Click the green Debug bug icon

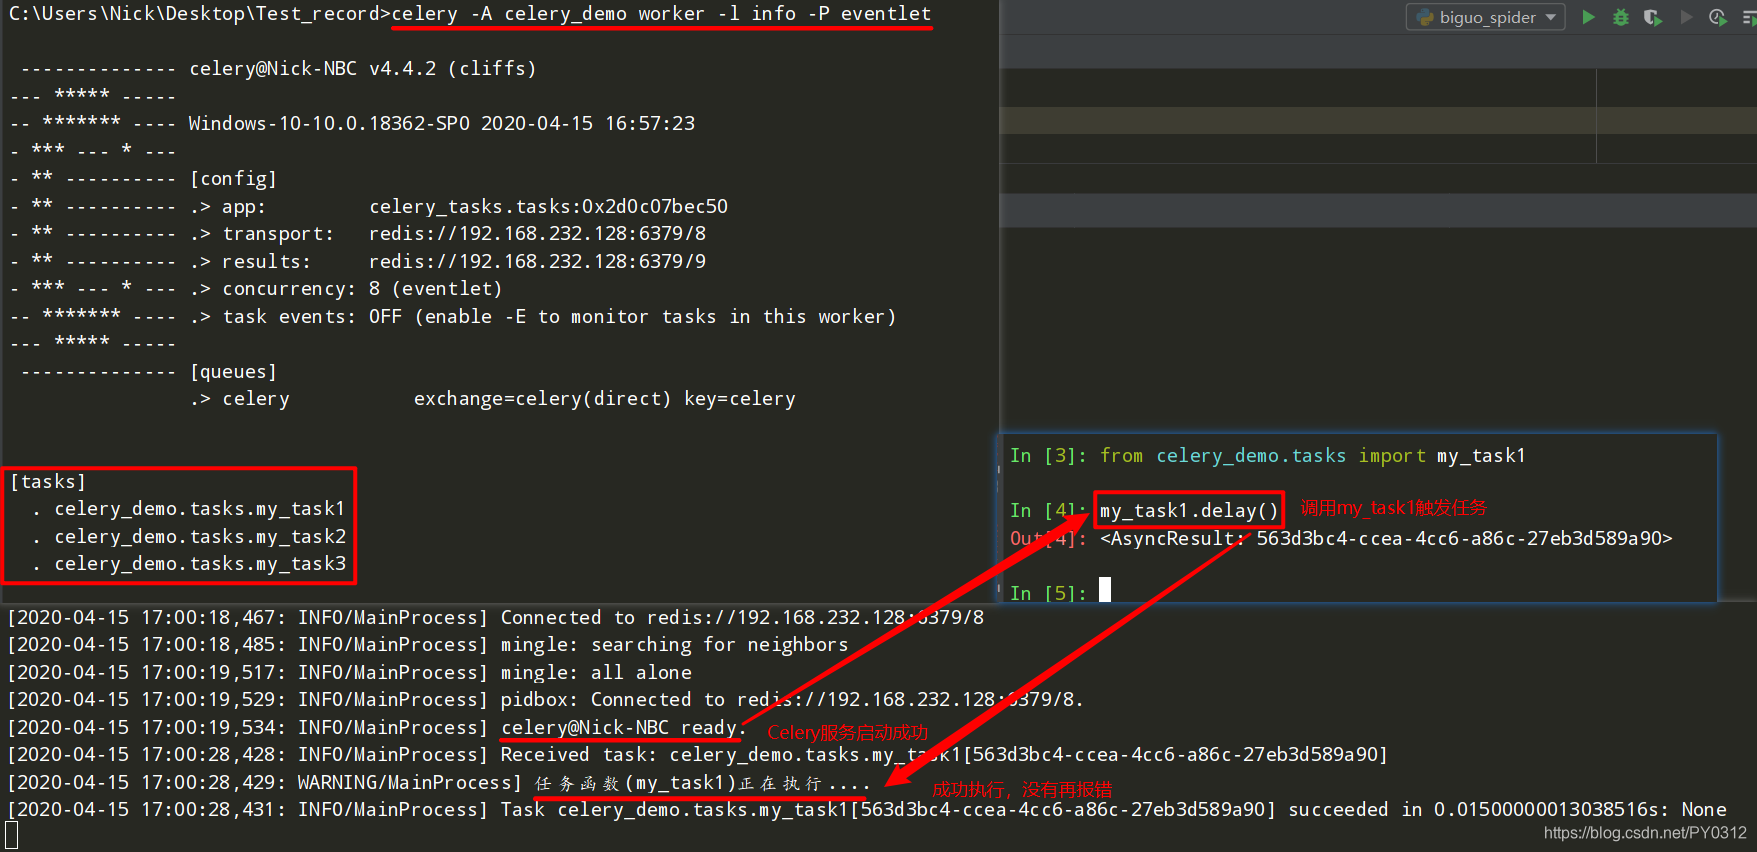click(1621, 17)
